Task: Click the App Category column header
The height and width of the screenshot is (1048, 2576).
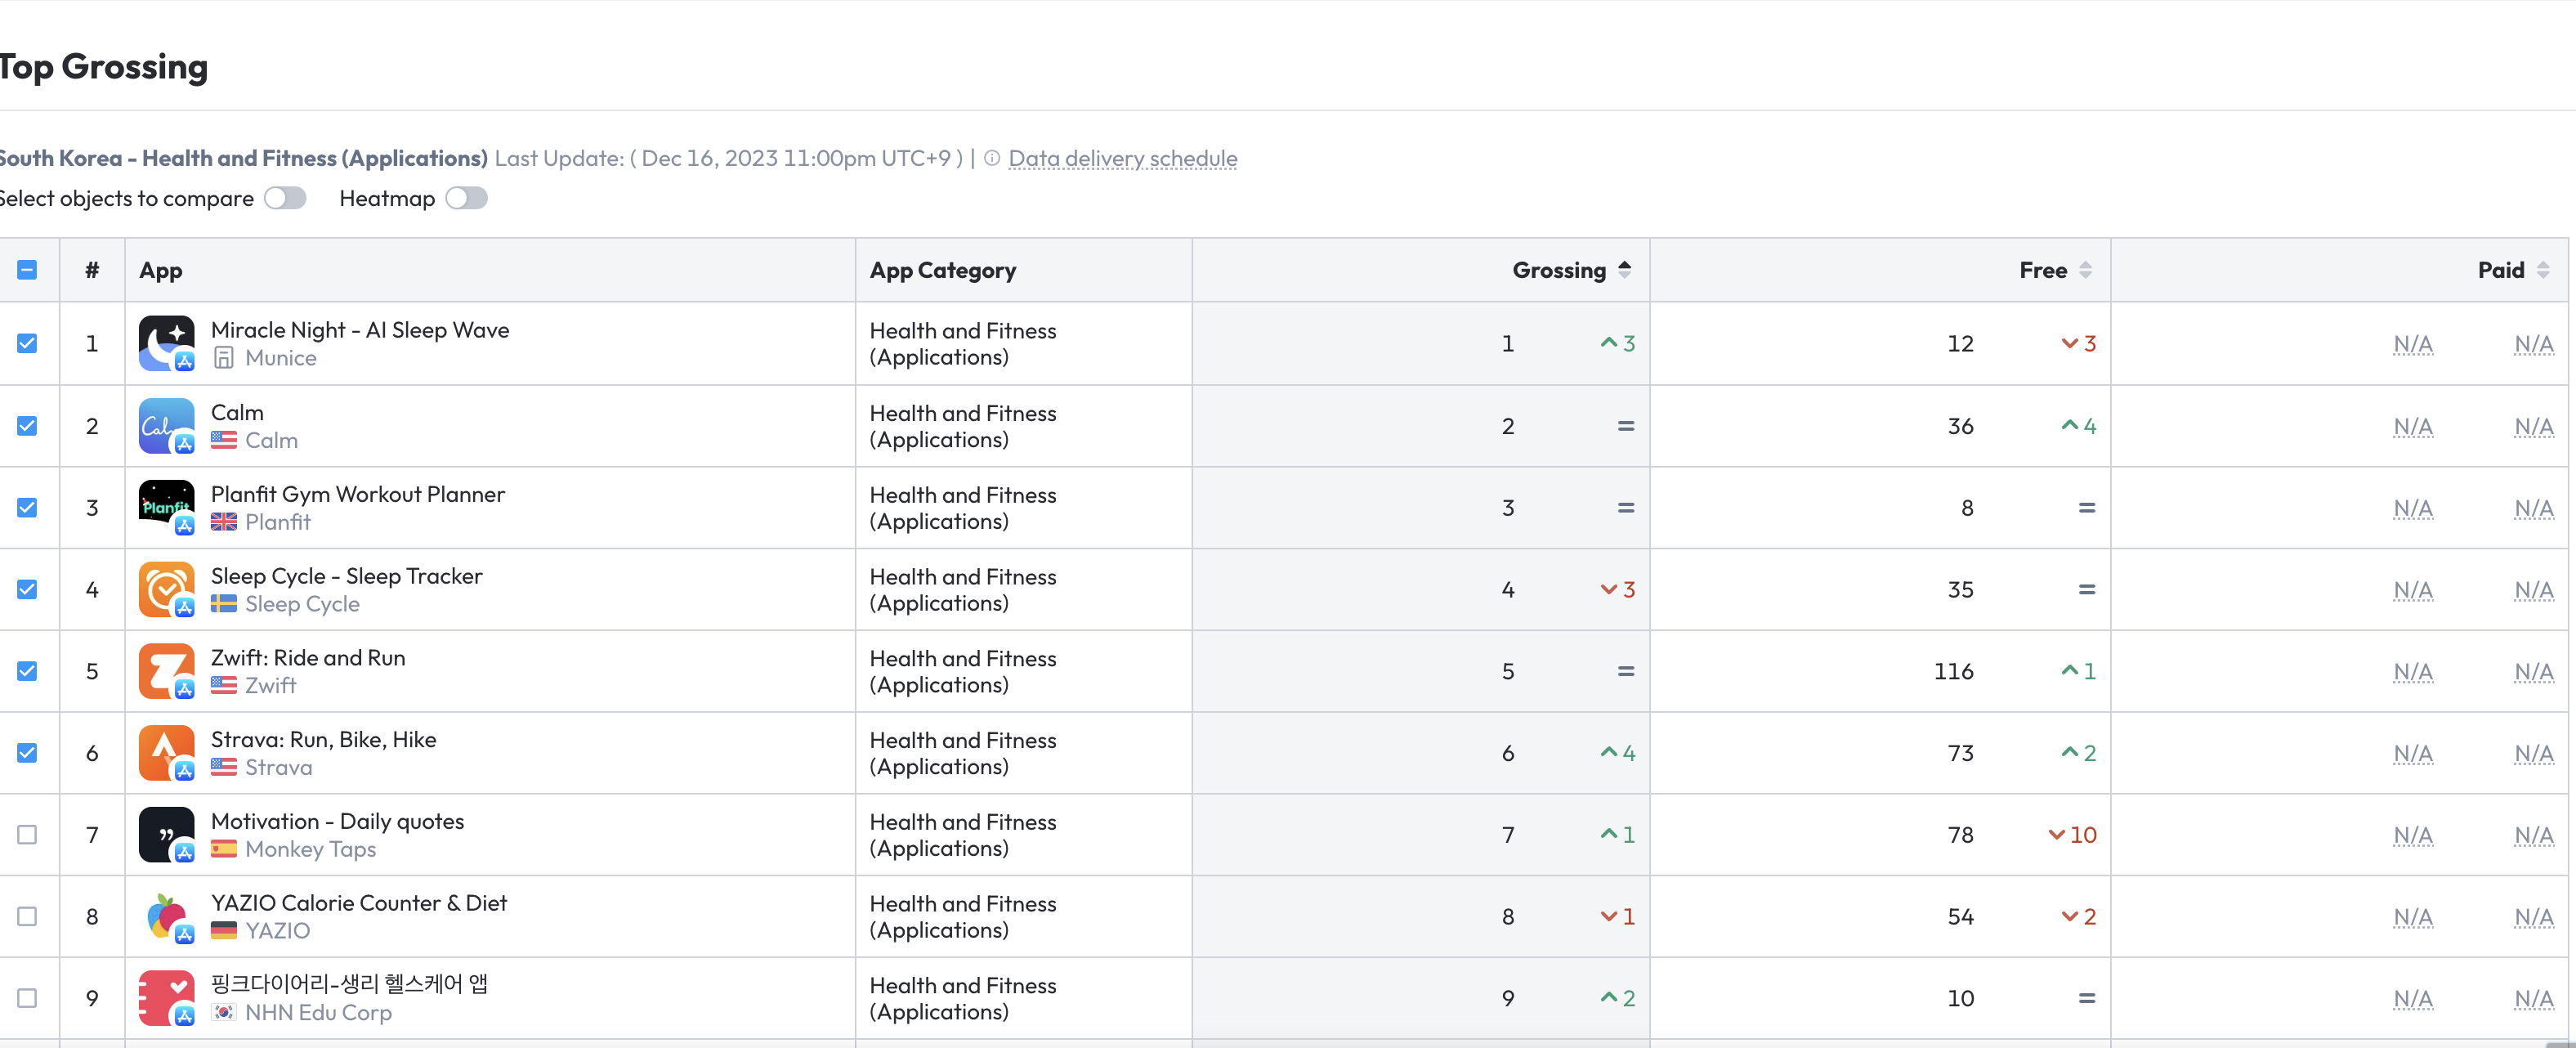Action: [x=943, y=270]
